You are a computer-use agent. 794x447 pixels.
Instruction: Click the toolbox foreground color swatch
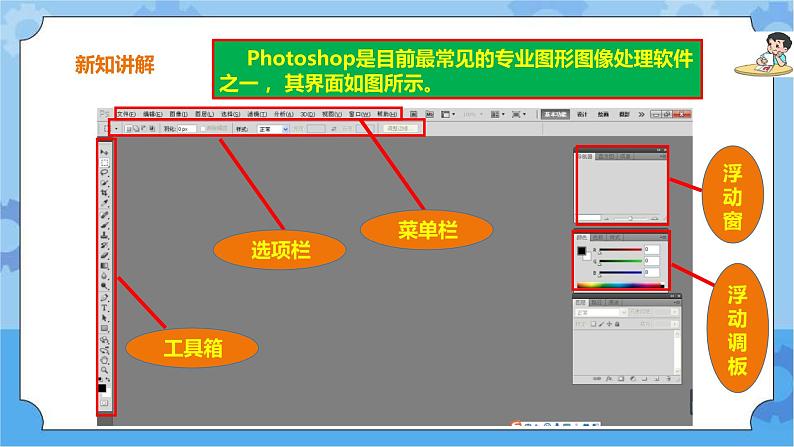[102, 388]
